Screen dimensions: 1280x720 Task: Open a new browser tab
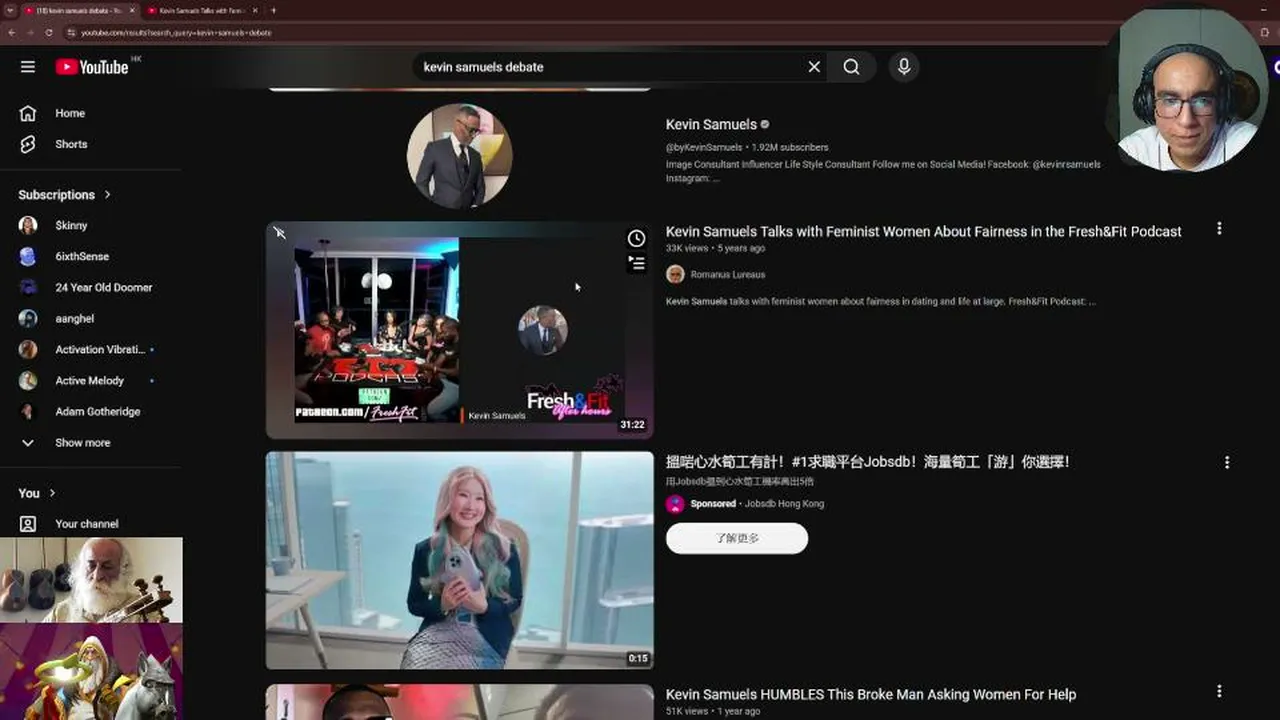pyautogui.click(x=273, y=10)
